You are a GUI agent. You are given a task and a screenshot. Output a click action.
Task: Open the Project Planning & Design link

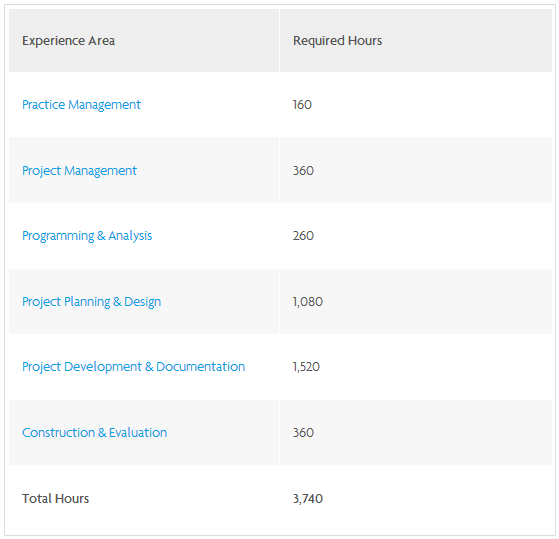point(92,302)
